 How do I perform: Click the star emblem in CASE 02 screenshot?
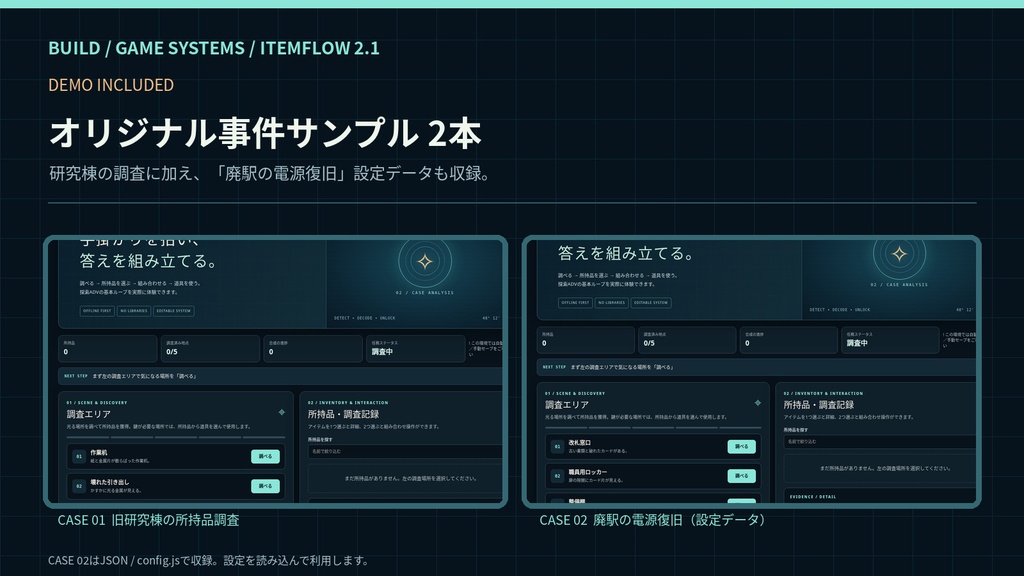pos(899,254)
